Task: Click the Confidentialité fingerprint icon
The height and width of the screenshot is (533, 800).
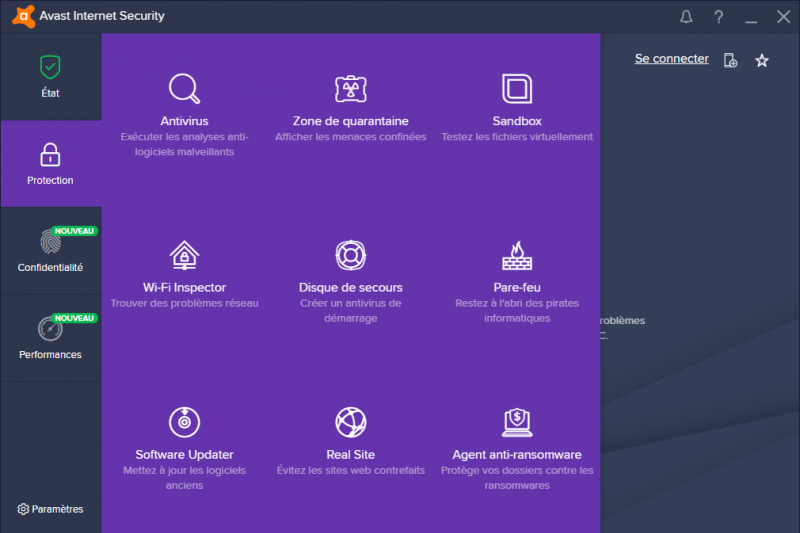Action: (50, 242)
